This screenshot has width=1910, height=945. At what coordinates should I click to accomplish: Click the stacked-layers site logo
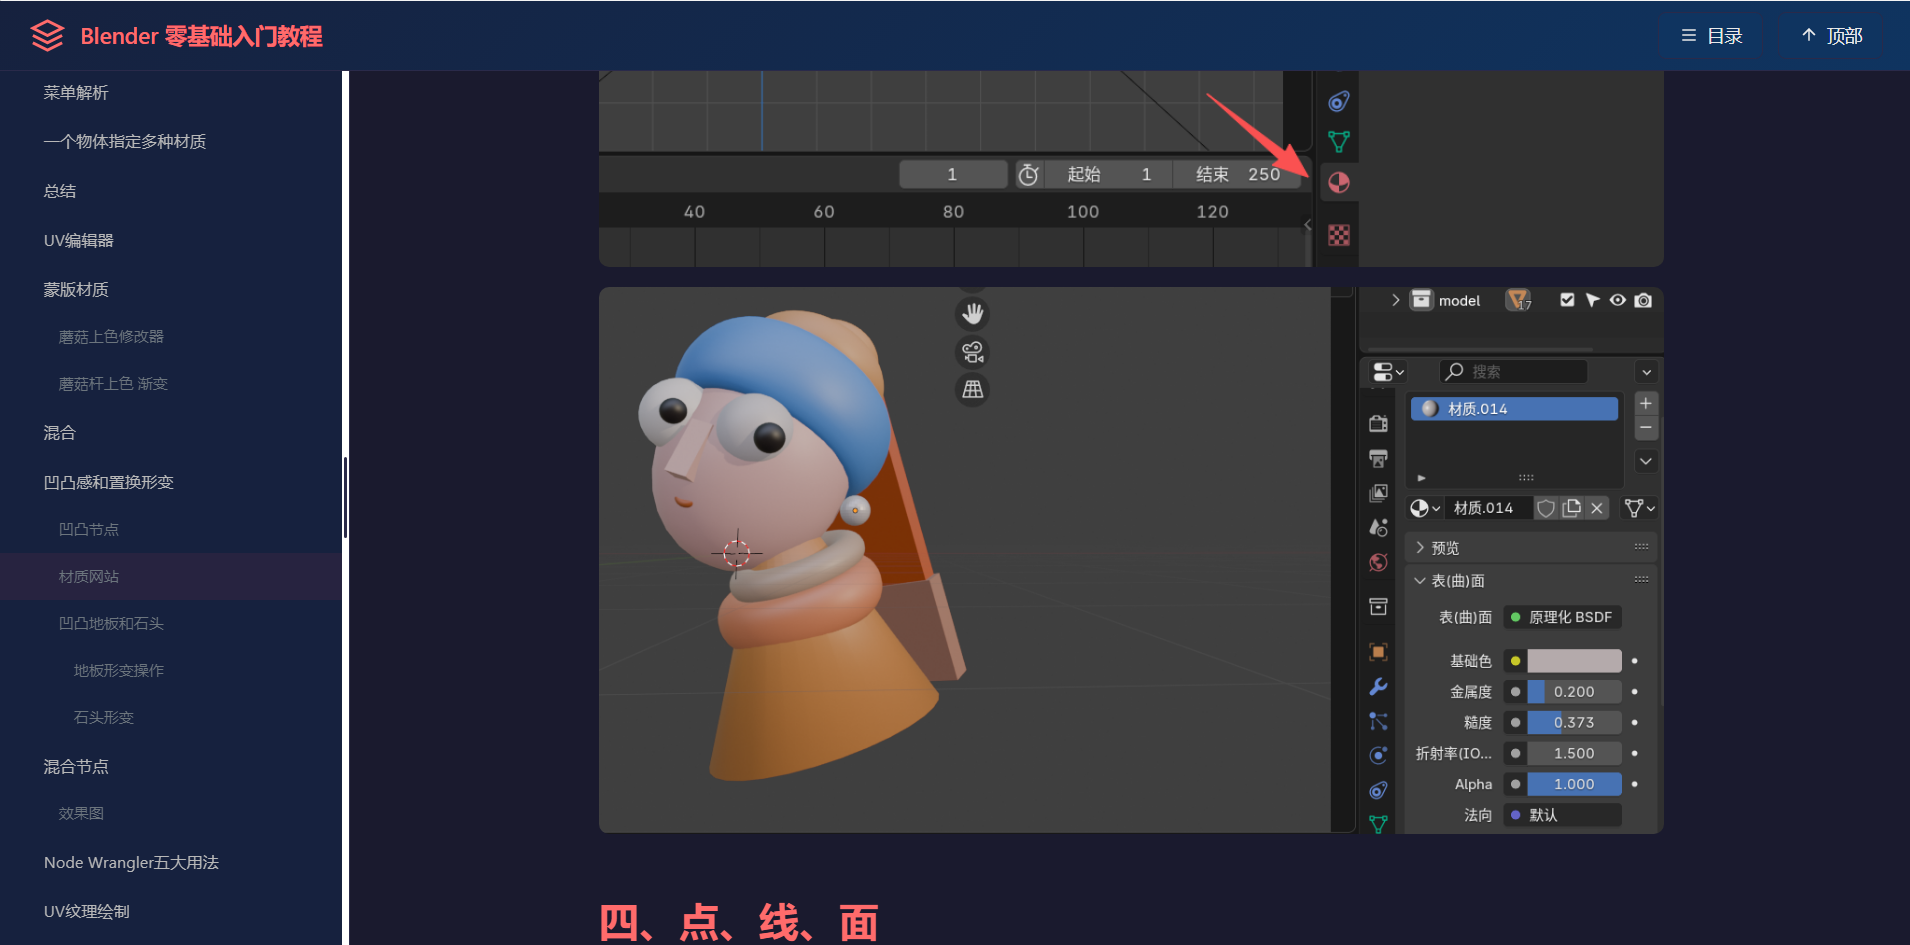47,36
